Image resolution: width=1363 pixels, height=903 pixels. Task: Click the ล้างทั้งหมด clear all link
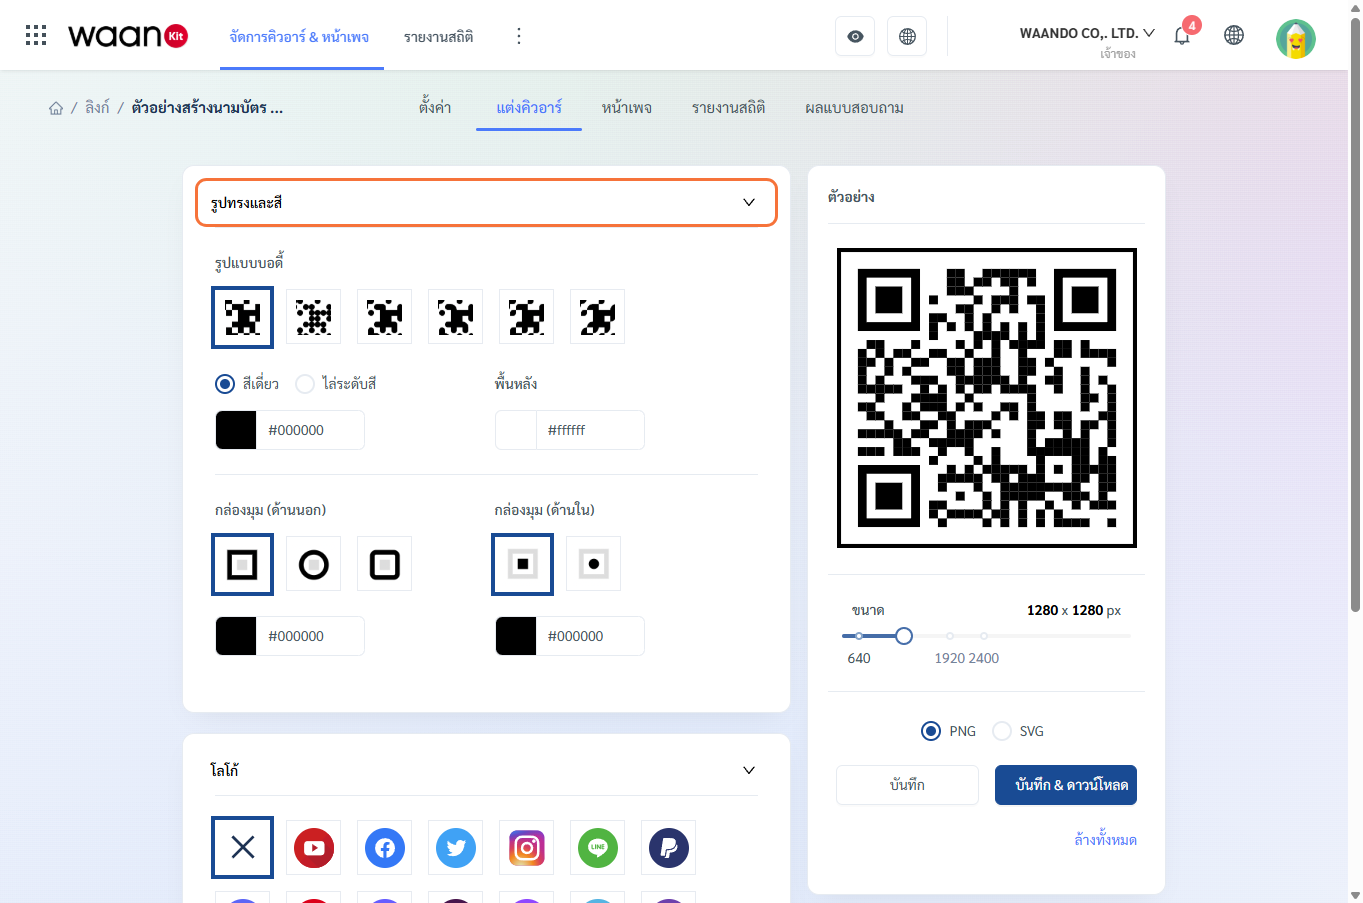(x=1105, y=840)
